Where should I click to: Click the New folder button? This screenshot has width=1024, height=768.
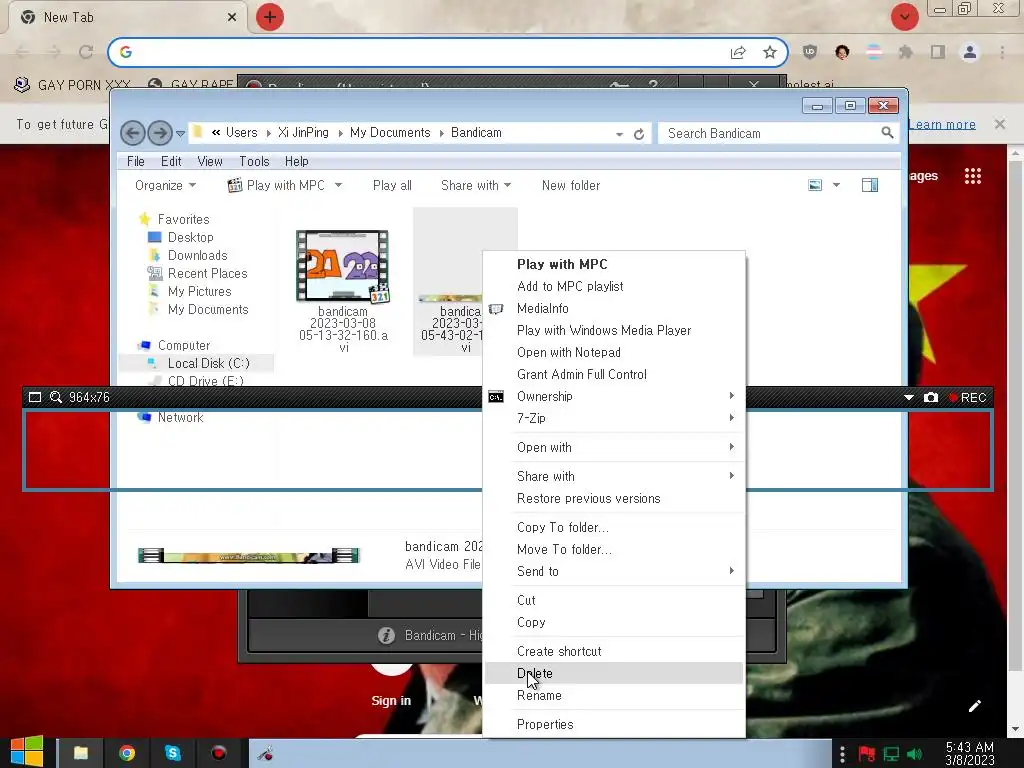[x=571, y=185]
